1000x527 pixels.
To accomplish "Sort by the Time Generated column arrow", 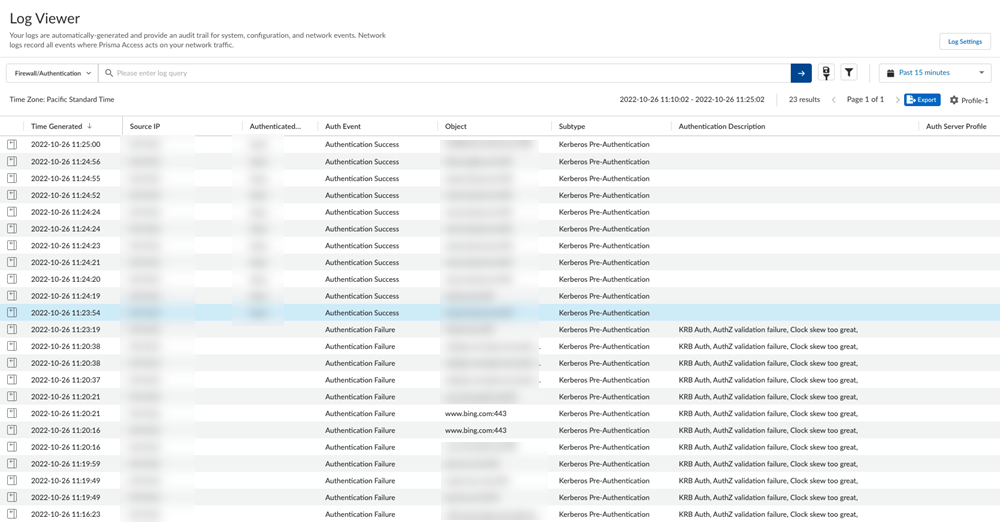I will point(90,127).
